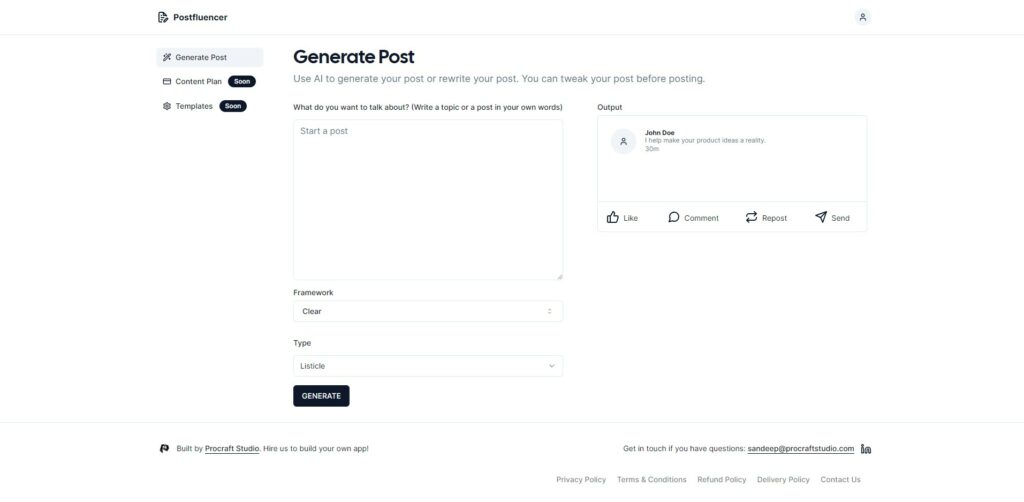Image resolution: width=1024 pixels, height=502 pixels.
Task: Open the LinkedIn icon in footer
Action: tap(866, 448)
